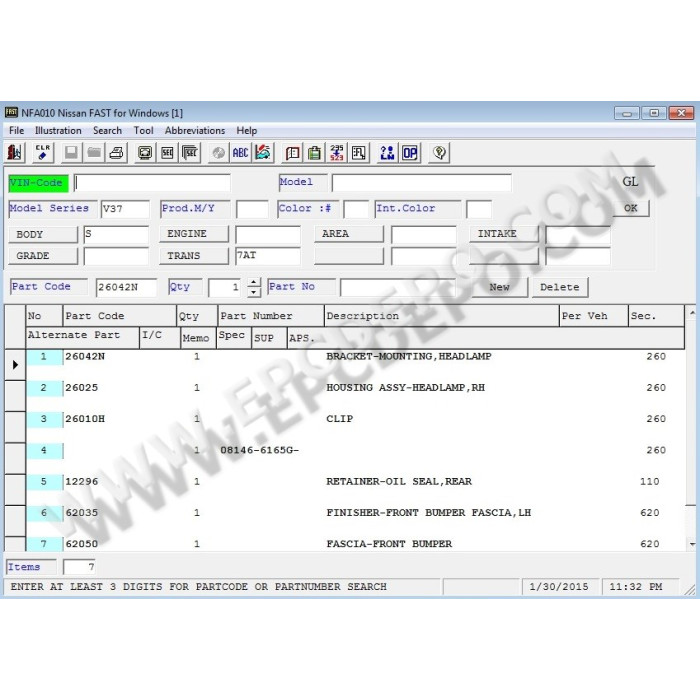Click the Per Veh column header

[x=593, y=316]
